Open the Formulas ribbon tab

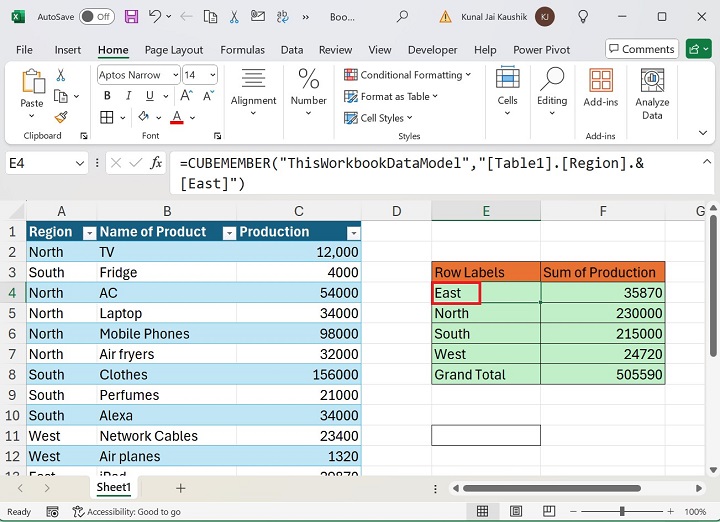coord(242,50)
